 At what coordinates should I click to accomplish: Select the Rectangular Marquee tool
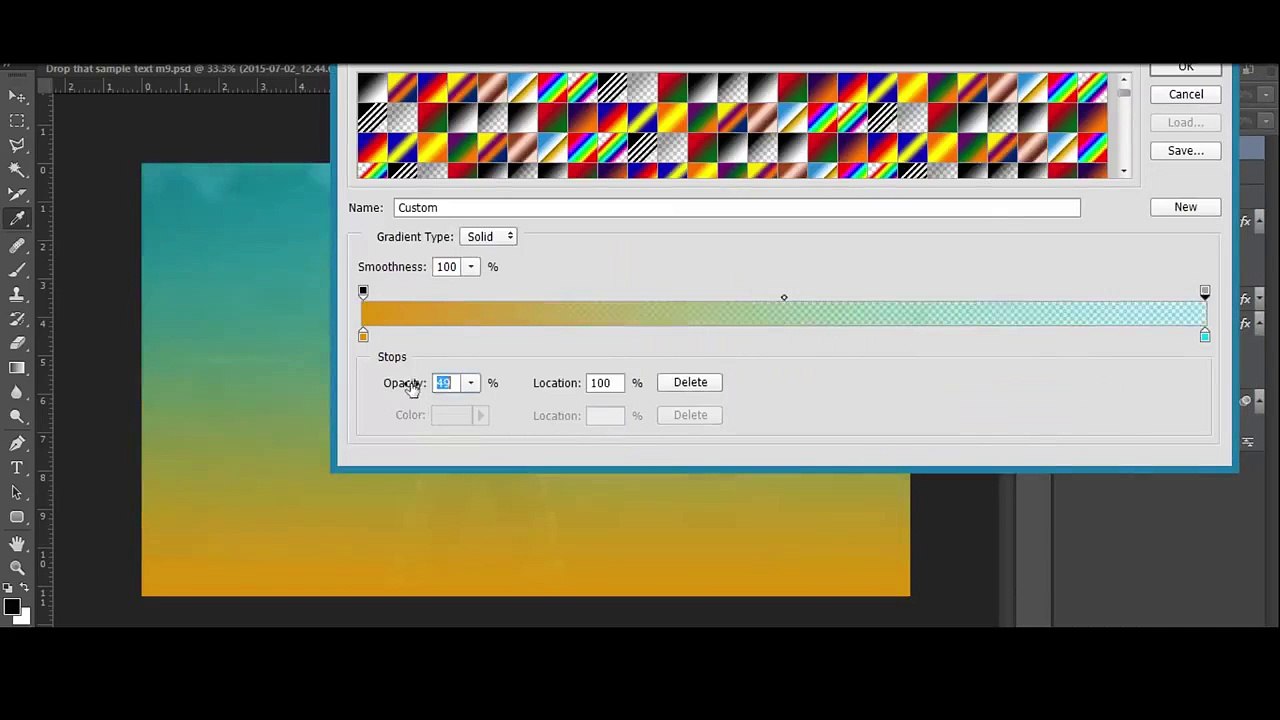pyautogui.click(x=17, y=121)
